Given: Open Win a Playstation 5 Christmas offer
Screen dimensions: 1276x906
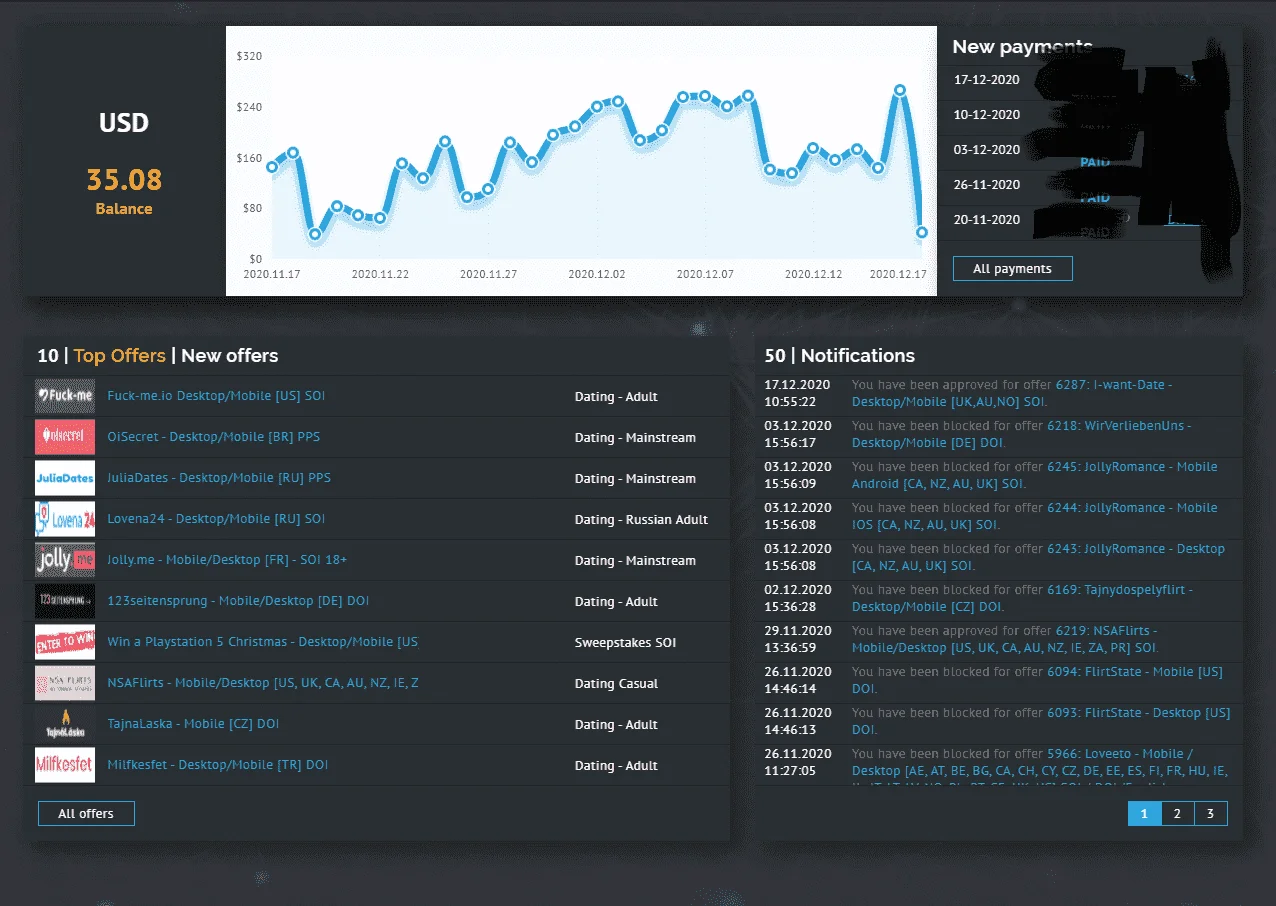Looking at the screenshot, I should 263,642.
